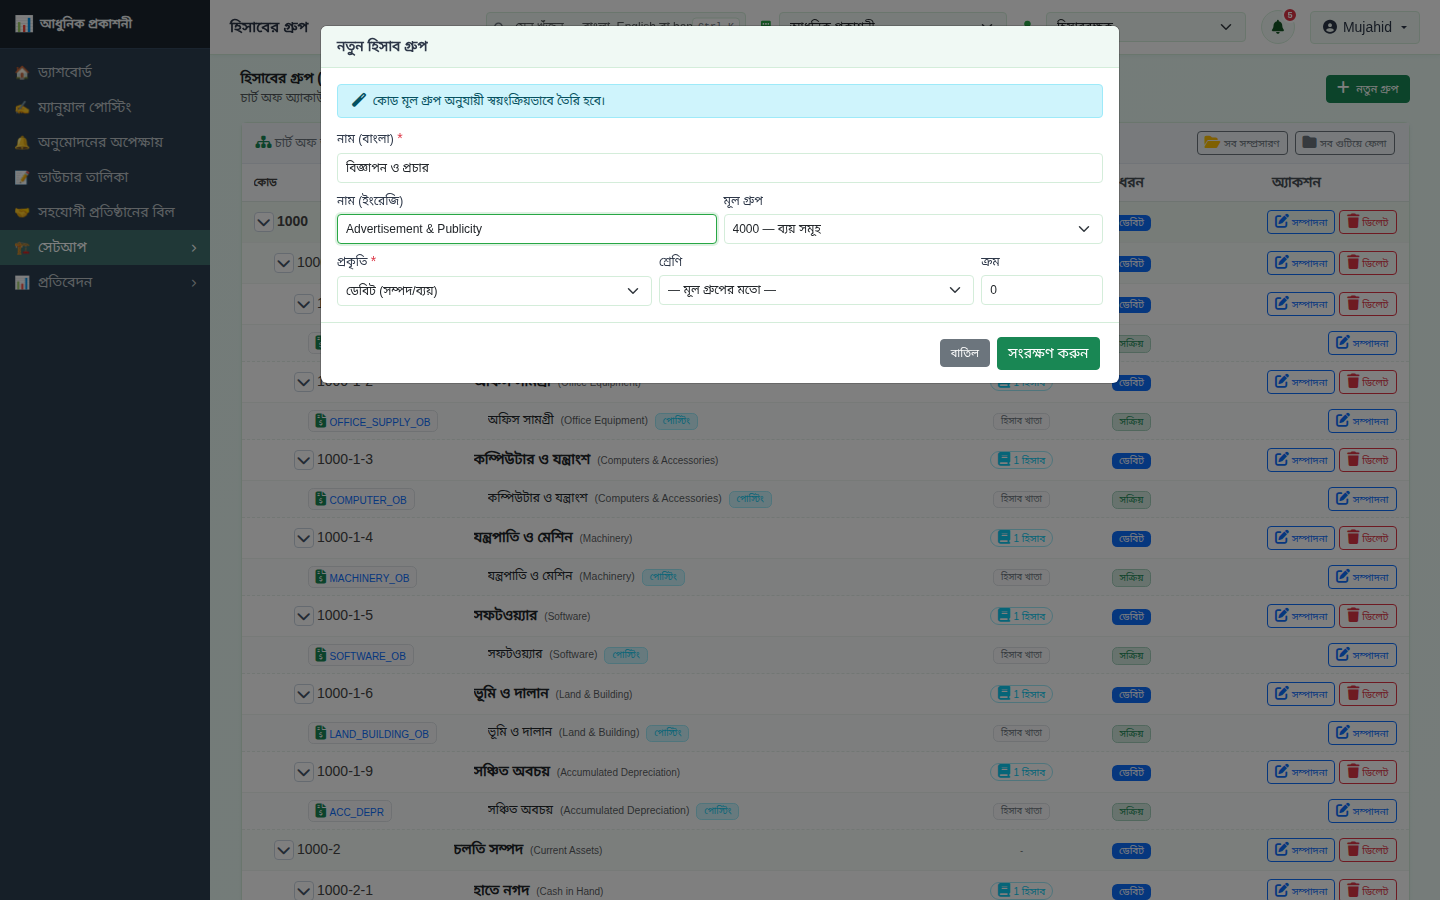Click the LAND_BUILDING_OB account code badge
This screenshot has width=1440, height=900.
click(372, 734)
